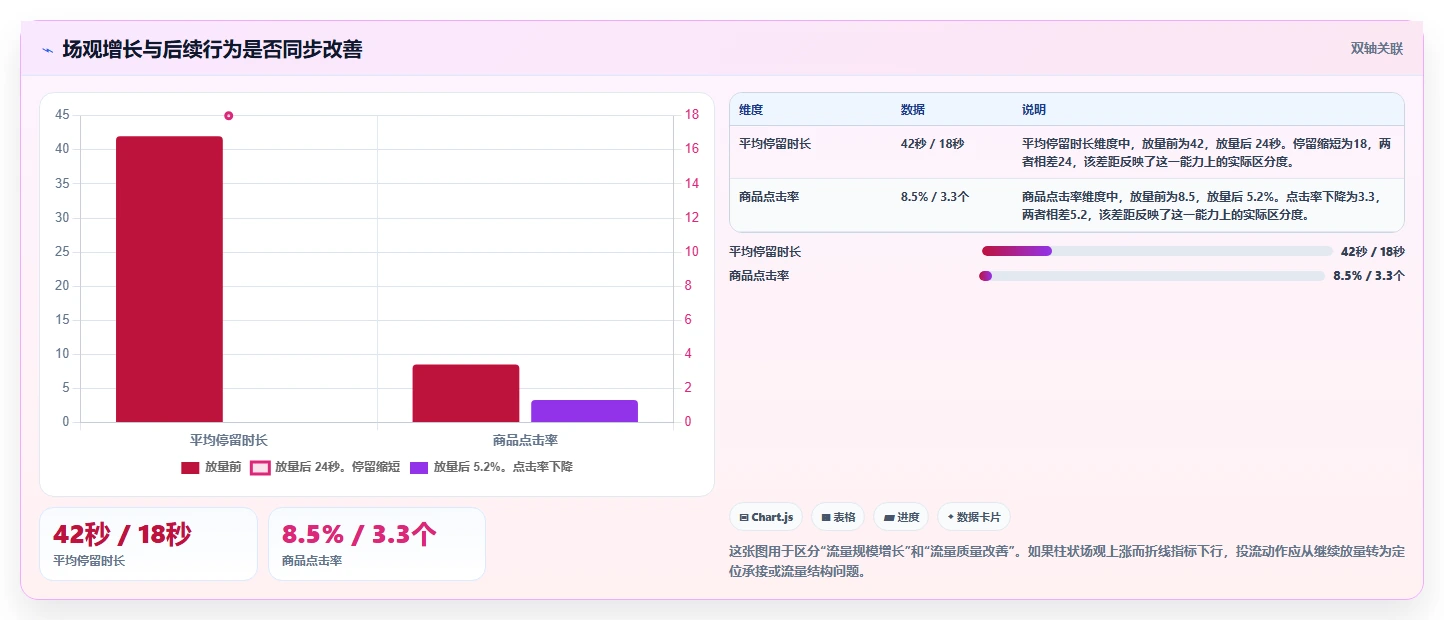Click the 商品点击率 progress bar
The width and height of the screenshot is (1444, 620).
pyautogui.click(x=1152, y=276)
